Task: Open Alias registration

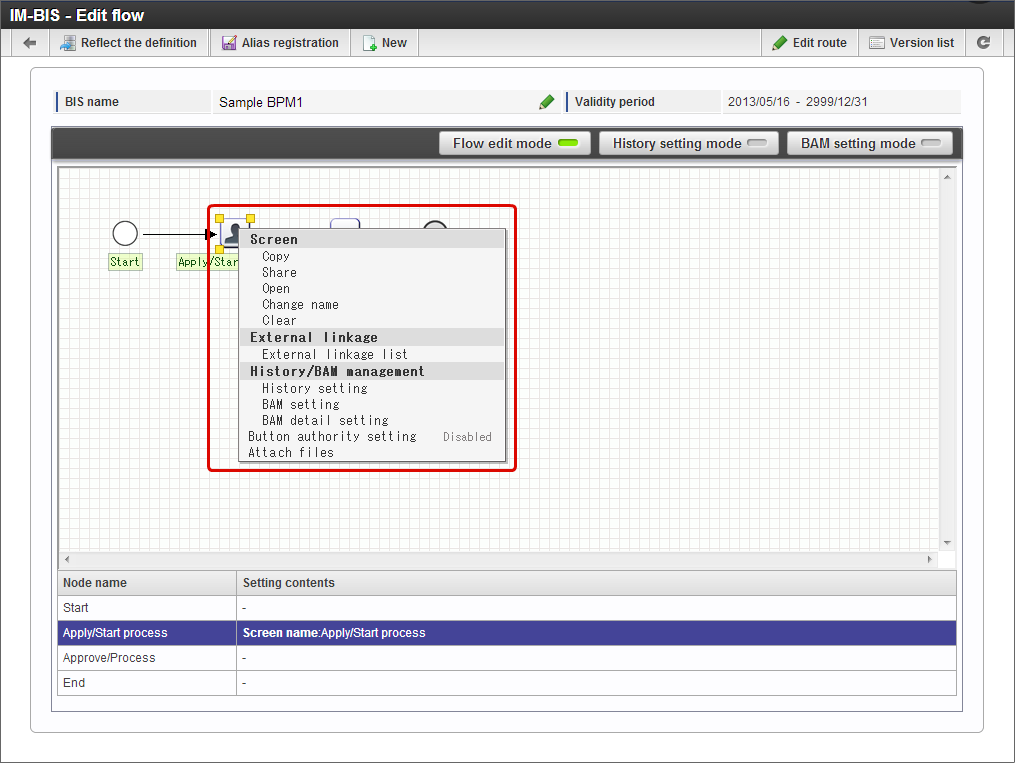Action: 280,43
